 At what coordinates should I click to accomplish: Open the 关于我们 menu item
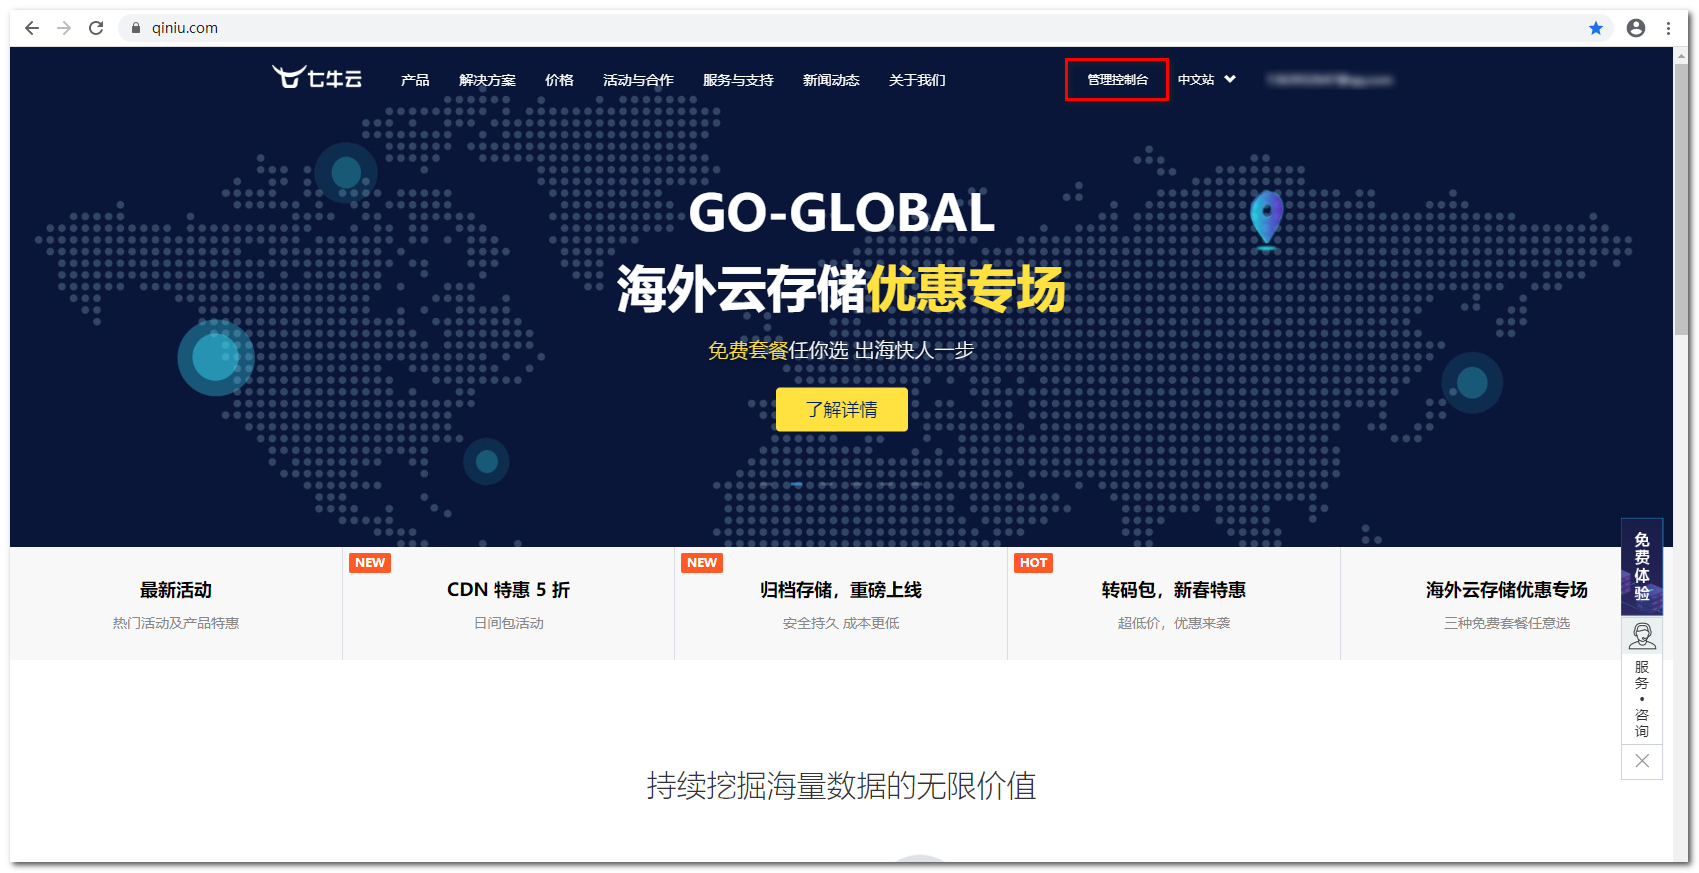pyautogui.click(x=917, y=80)
